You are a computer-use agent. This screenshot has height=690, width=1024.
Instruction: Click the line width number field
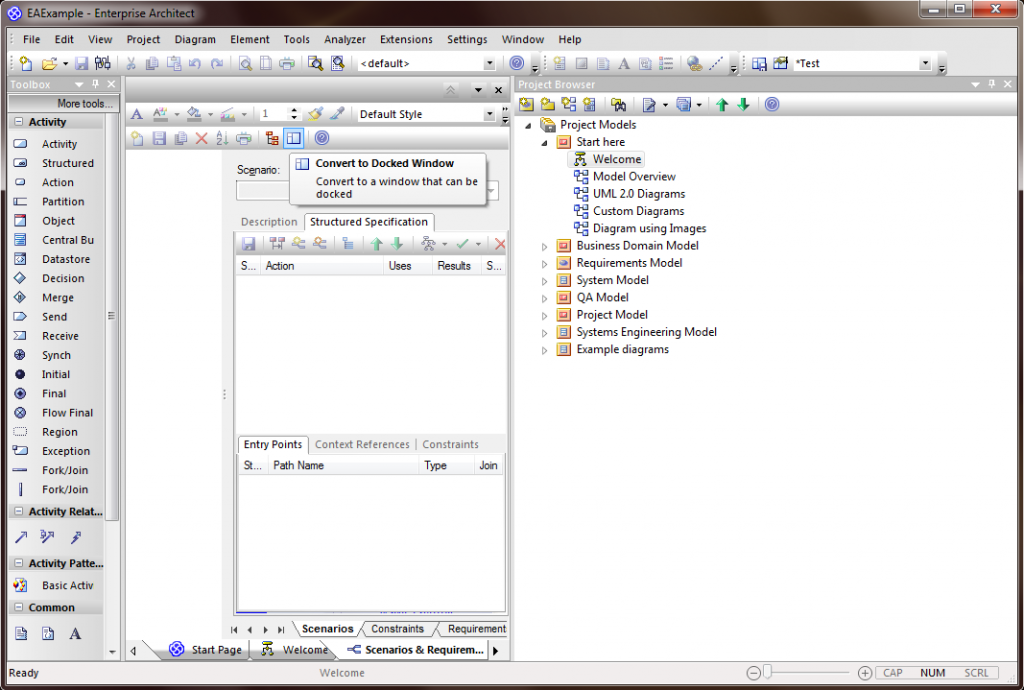(274, 114)
